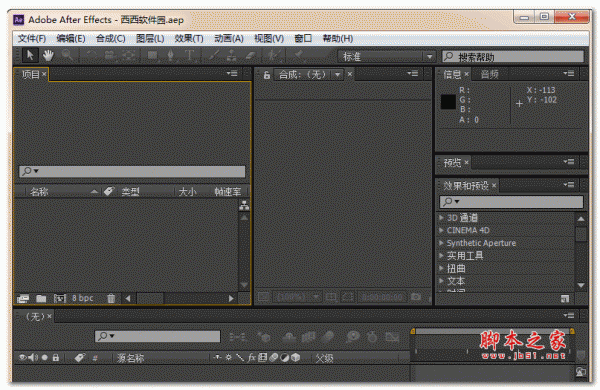Viewport: 600px width, 390px height.
Task: Create a new folder in Project panel
Action: click(x=41, y=299)
